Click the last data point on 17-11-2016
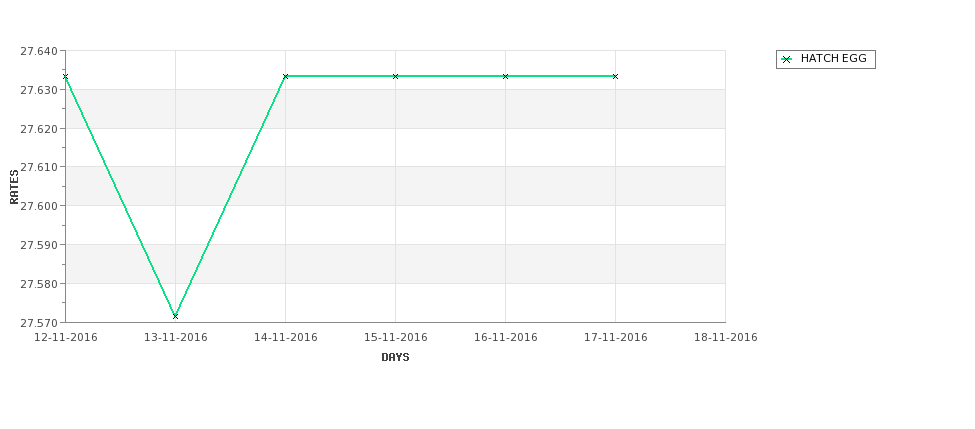This screenshot has width=975, height=429. tap(616, 76)
